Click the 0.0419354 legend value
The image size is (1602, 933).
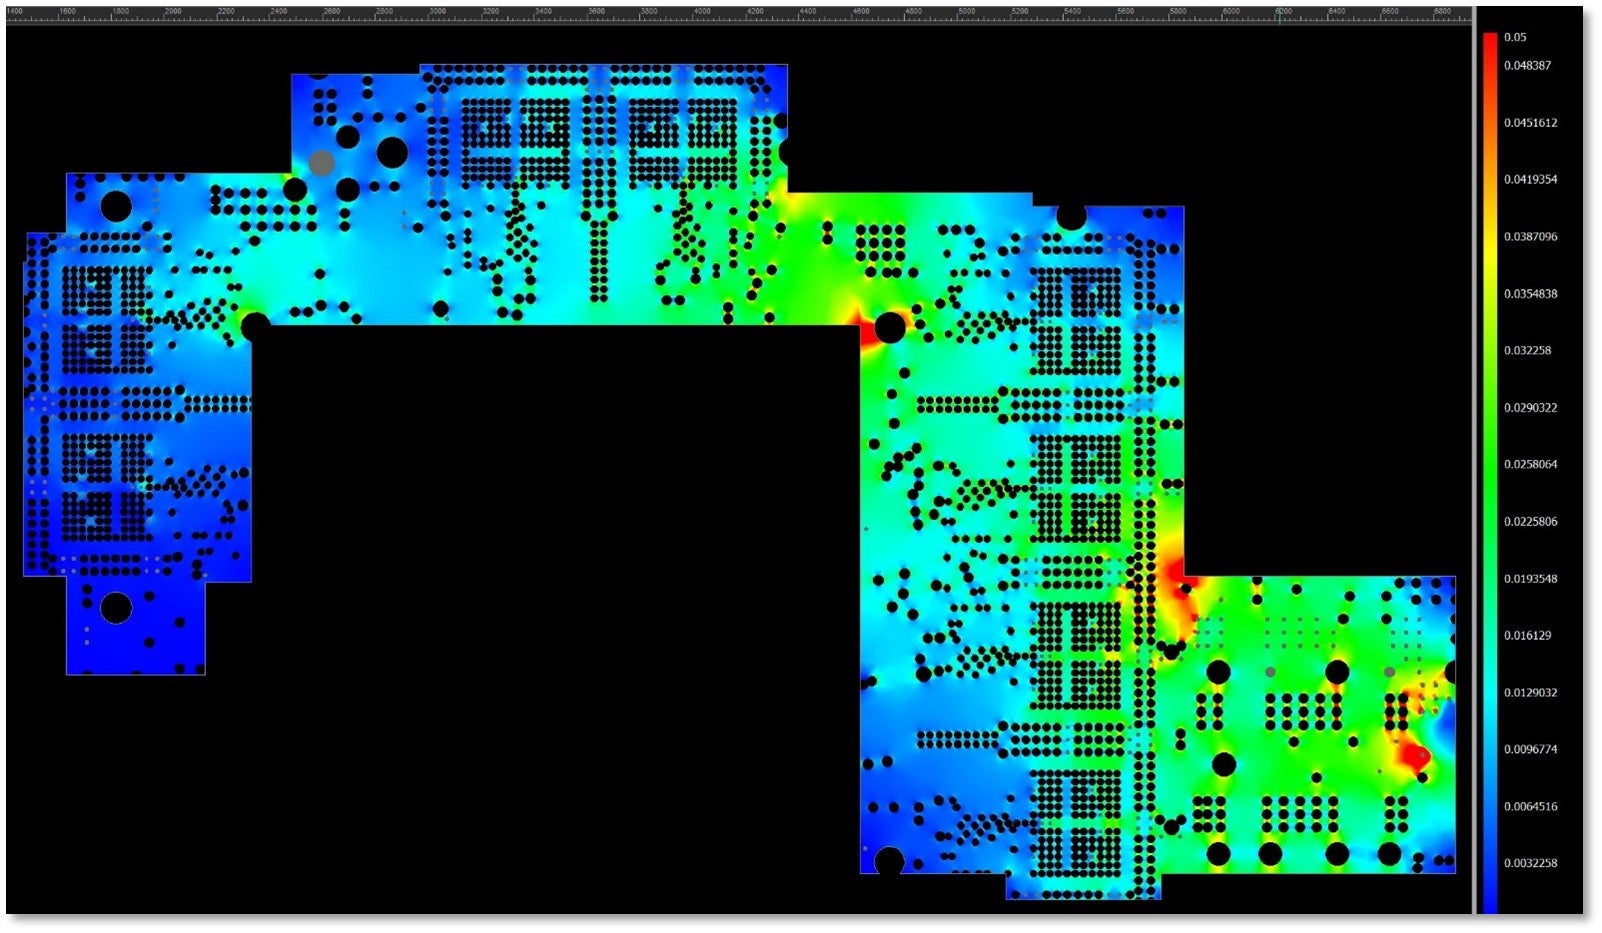1530,180
